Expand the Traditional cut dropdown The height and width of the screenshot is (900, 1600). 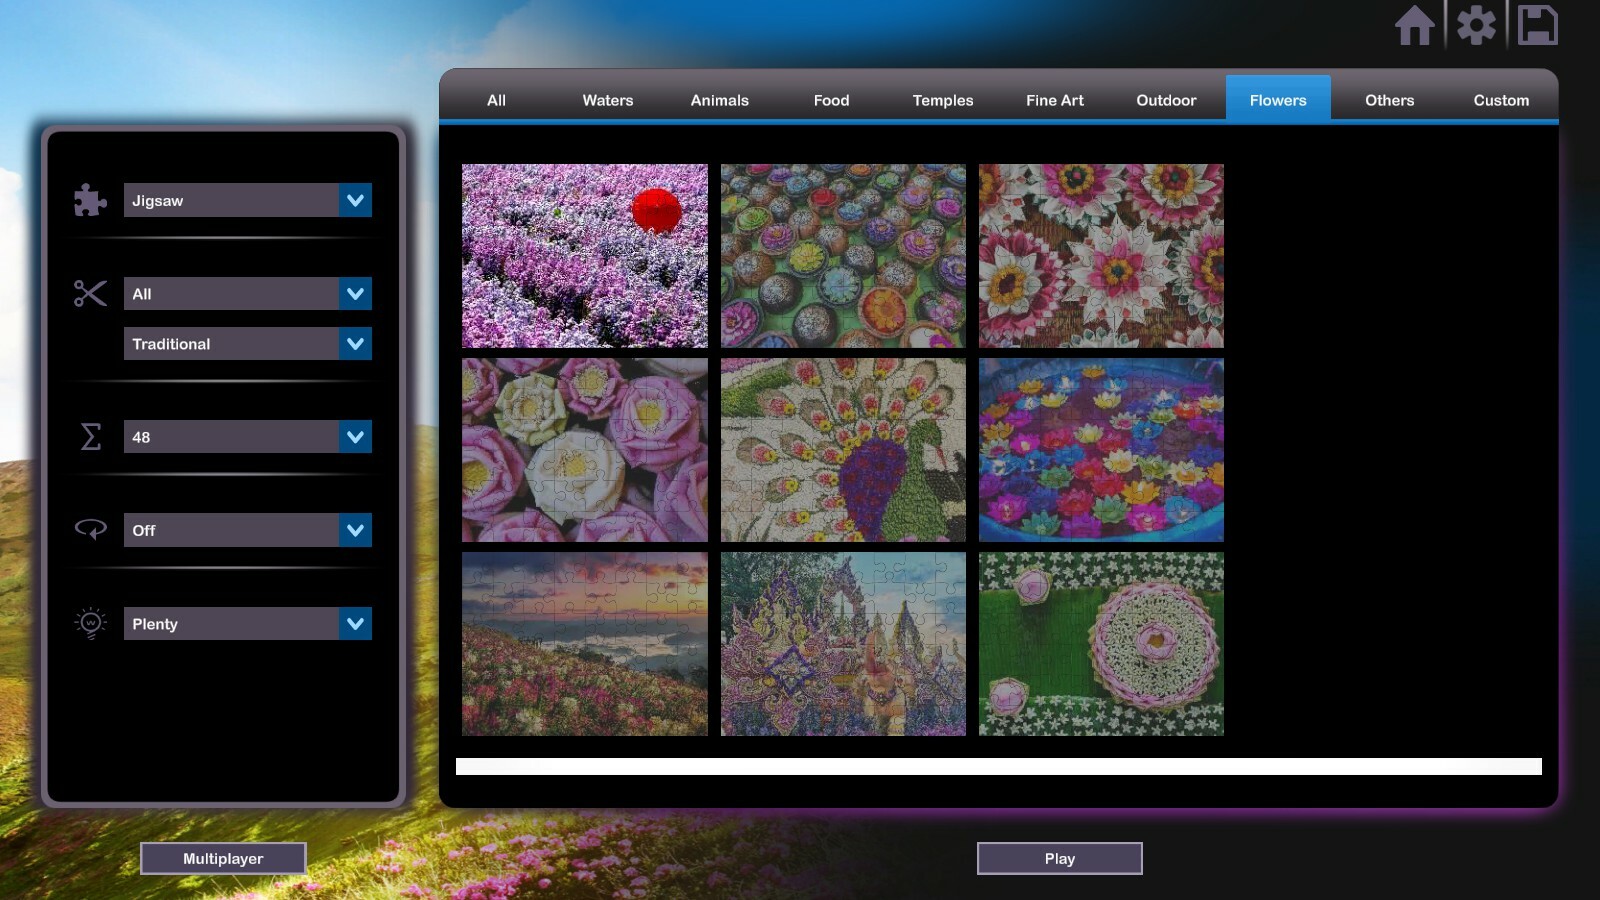tap(247, 343)
